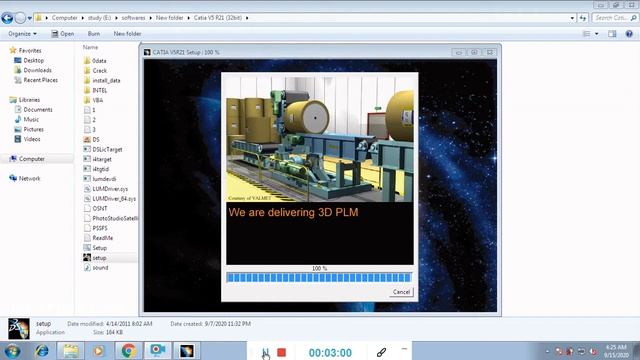This screenshot has height=360, width=640.
Task: Select the 0data folder icon
Action: (x=87, y=60)
